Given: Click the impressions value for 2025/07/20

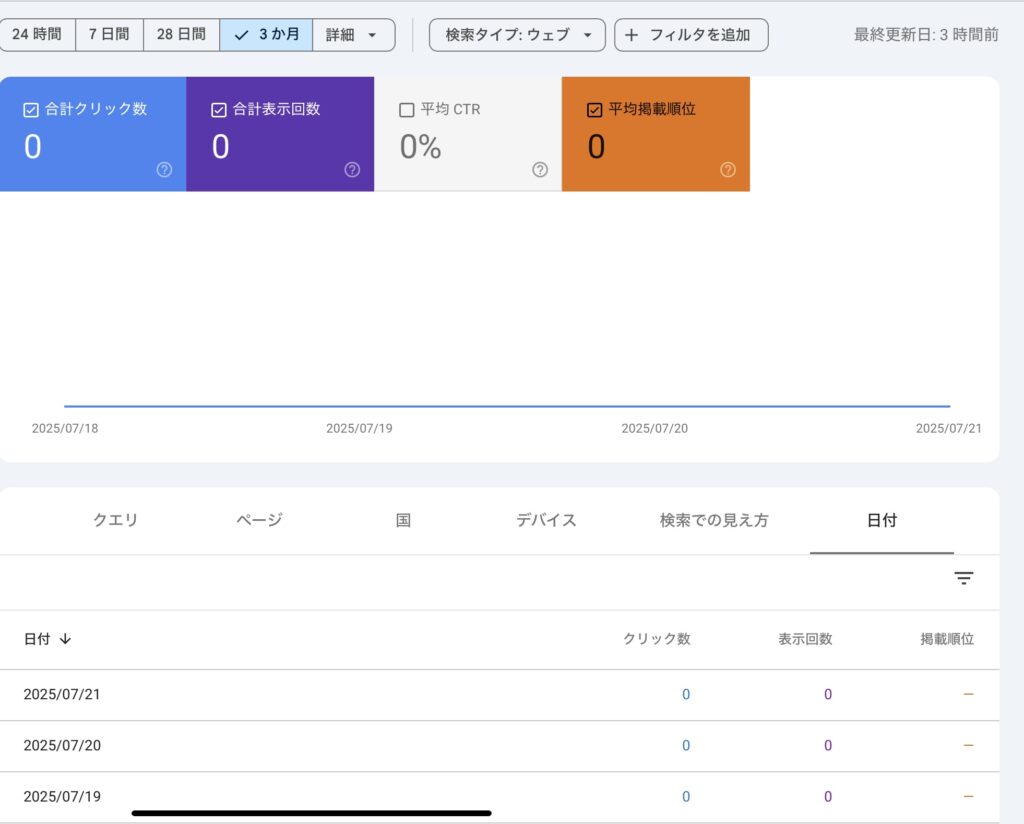Looking at the screenshot, I should point(828,745).
